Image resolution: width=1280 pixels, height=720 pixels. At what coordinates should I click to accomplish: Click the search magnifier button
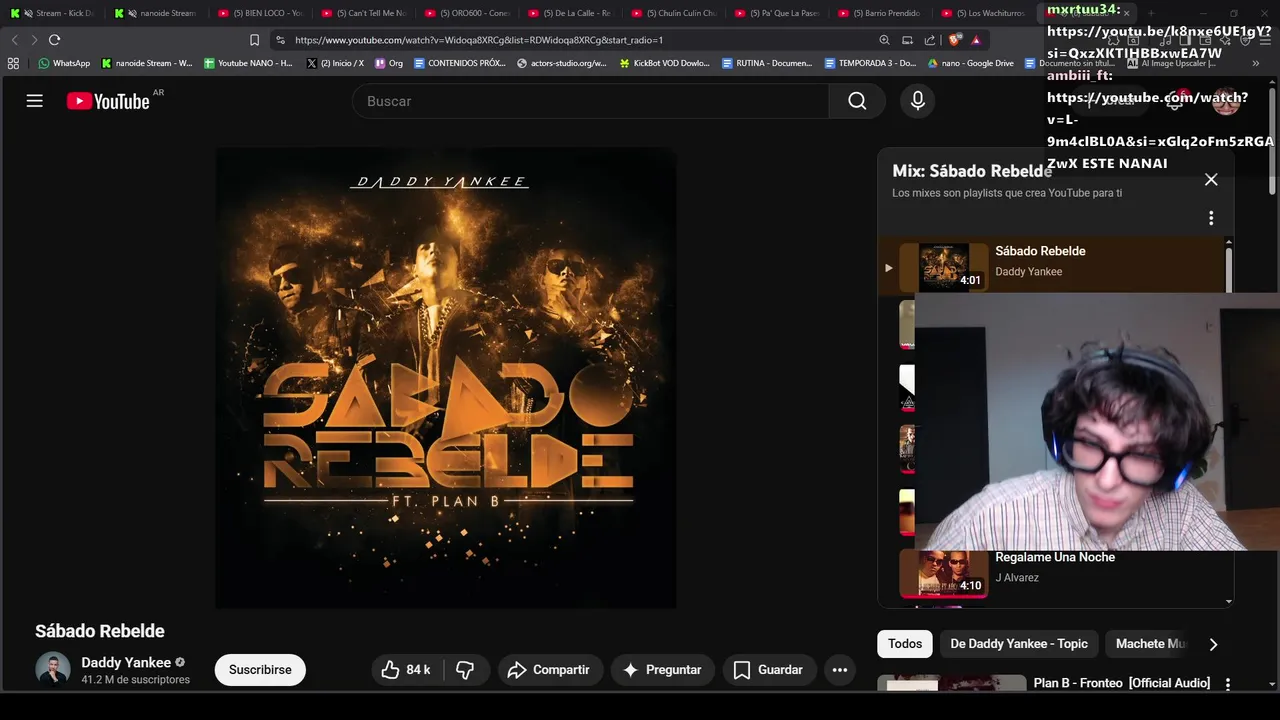click(857, 101)
